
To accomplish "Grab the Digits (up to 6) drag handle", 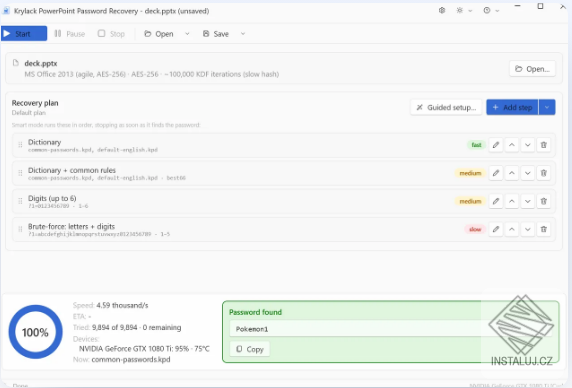I will tap(20, 201).
